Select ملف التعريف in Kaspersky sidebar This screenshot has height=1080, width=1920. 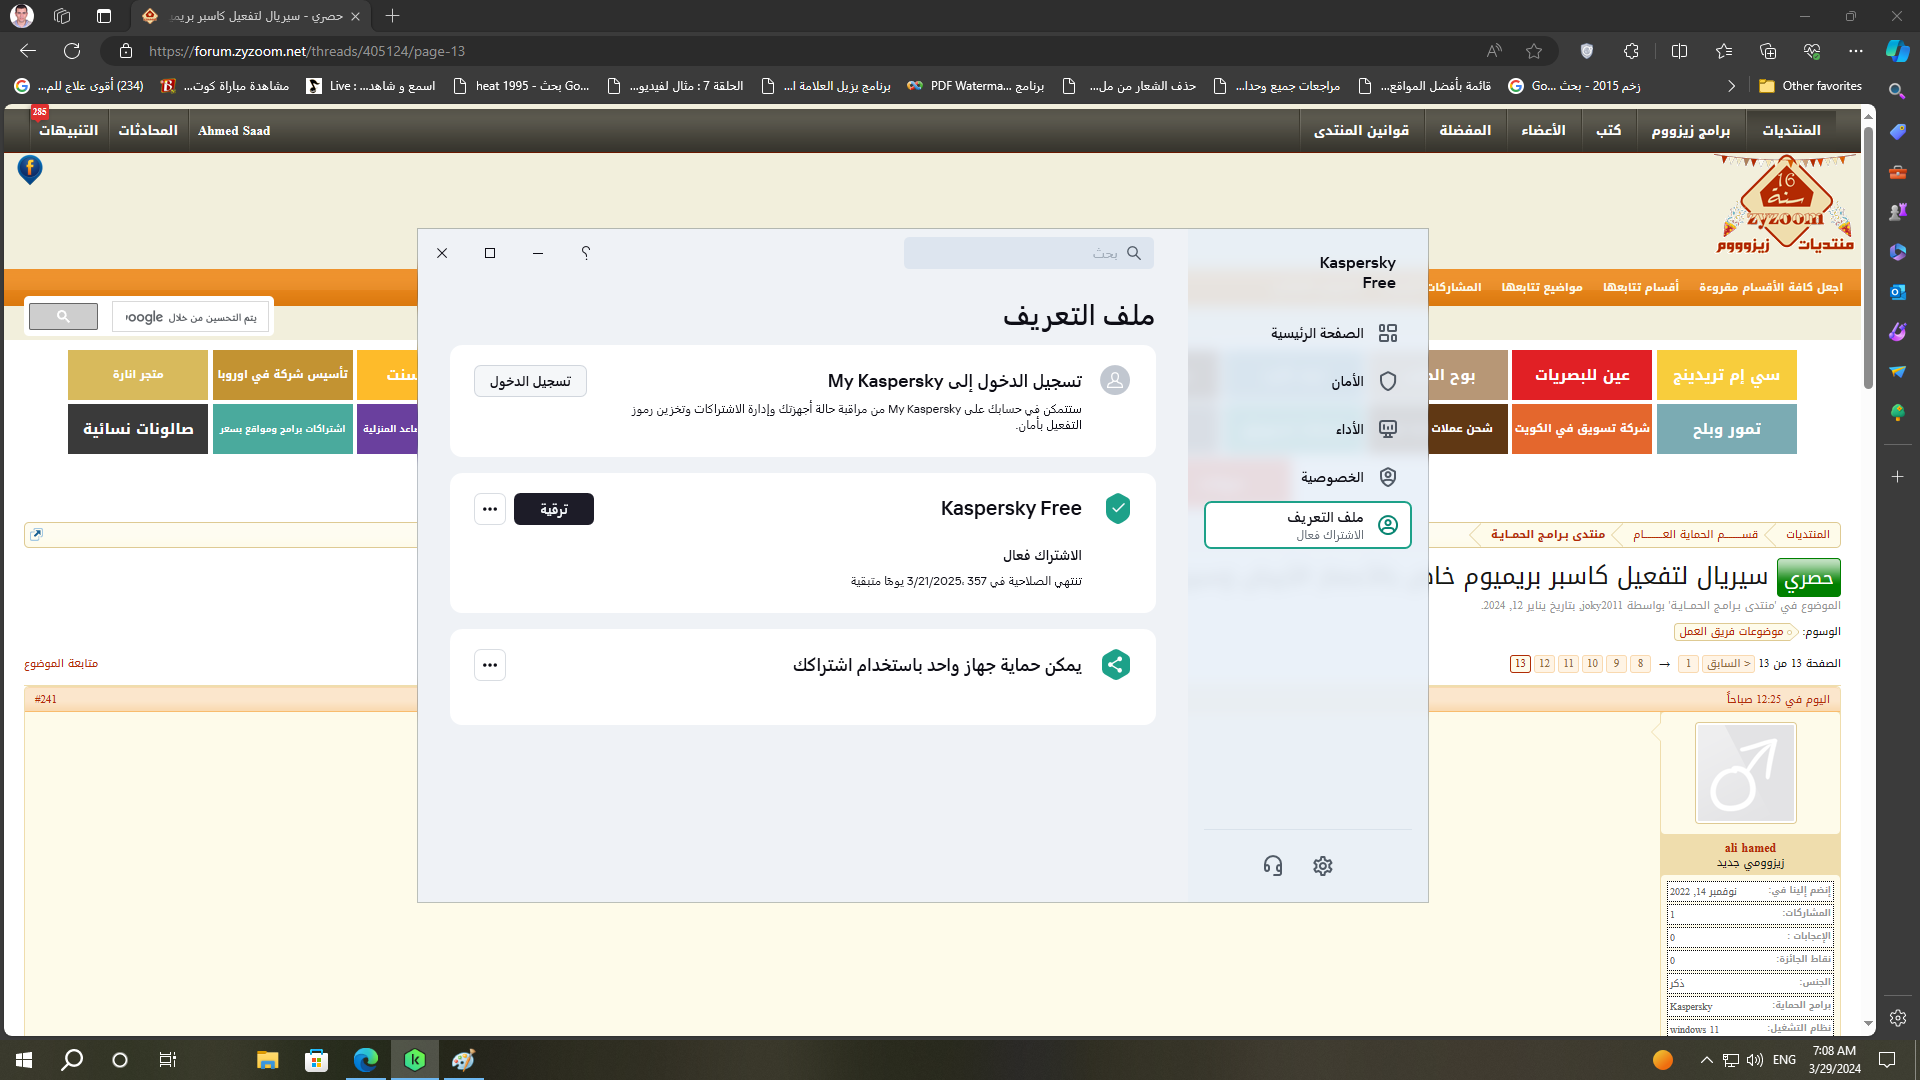[x=1308, y=525]
